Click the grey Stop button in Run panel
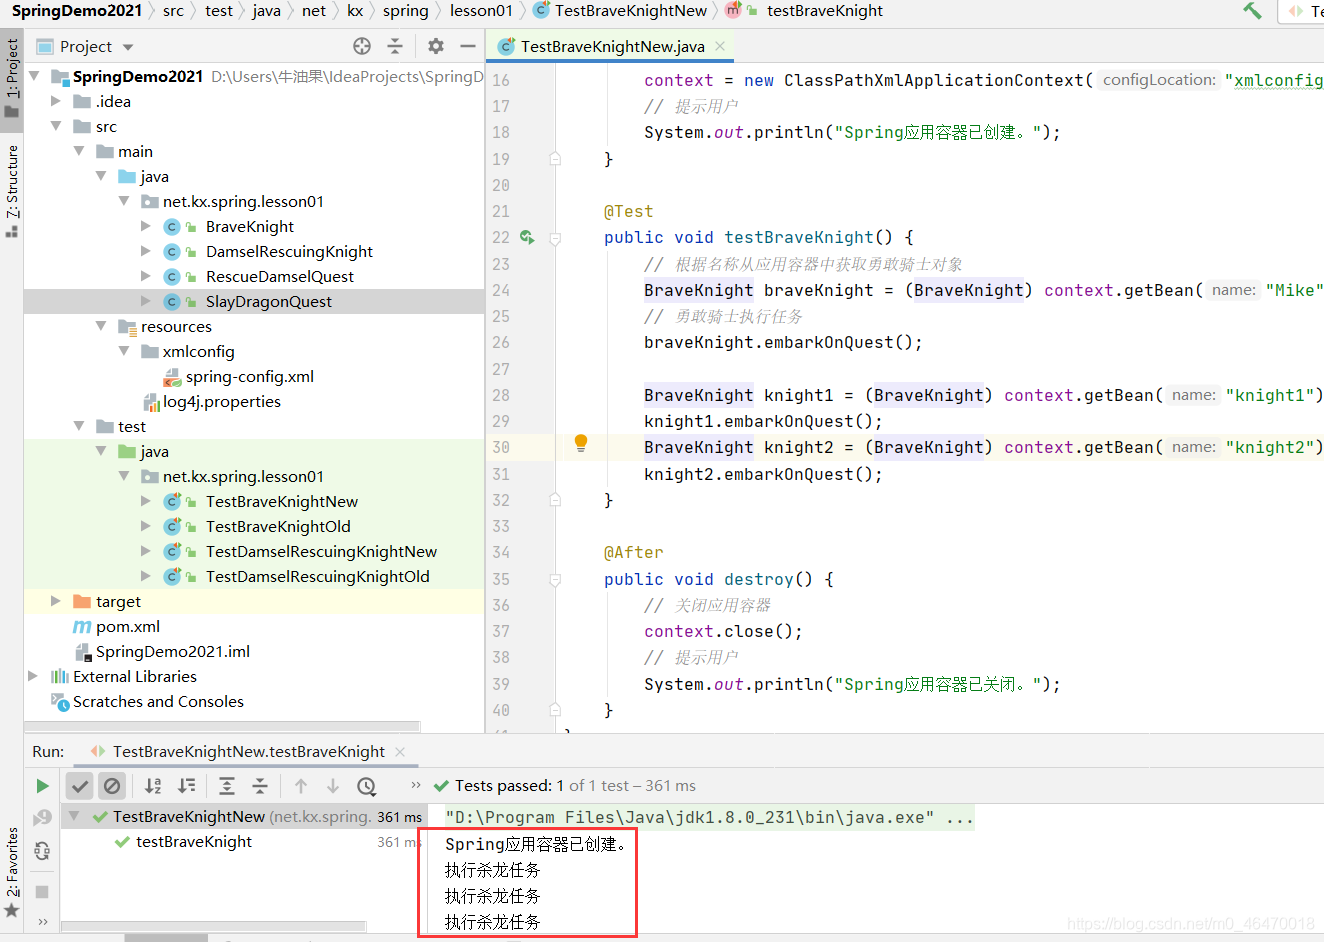1324x942 pixels. 42,891
